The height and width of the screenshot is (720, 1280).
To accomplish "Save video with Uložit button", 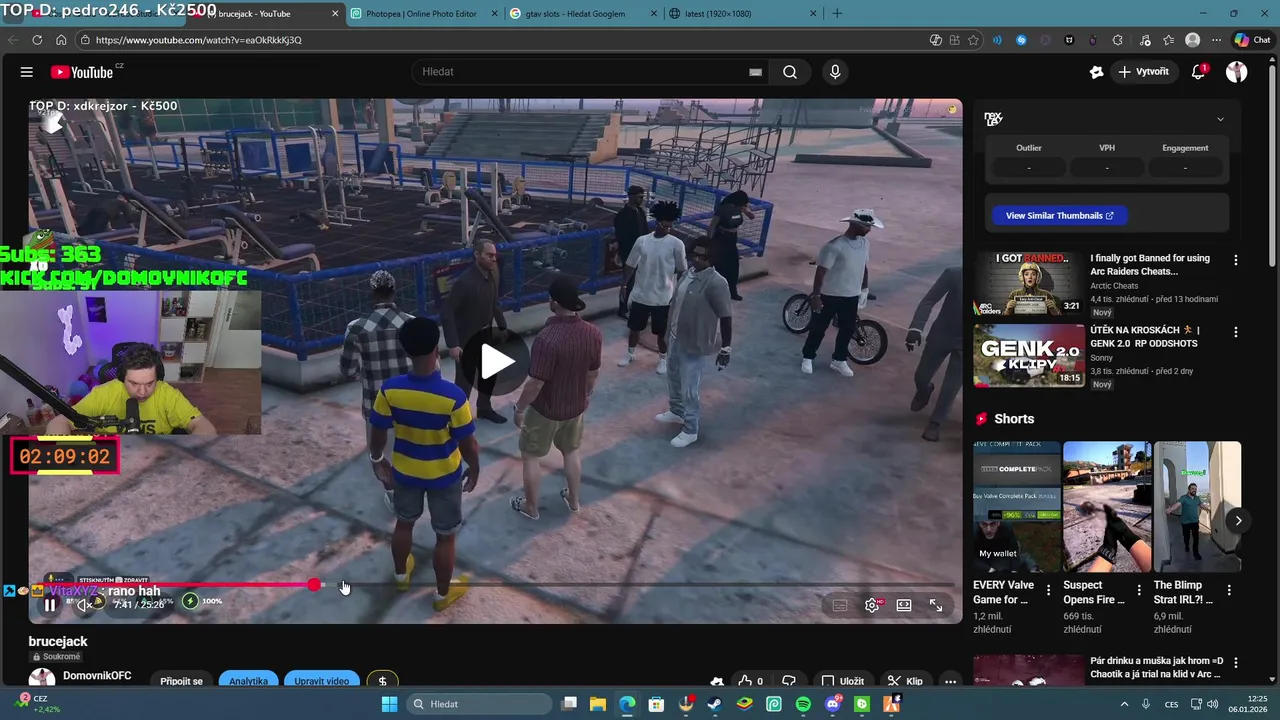I will tap(843, 681).
